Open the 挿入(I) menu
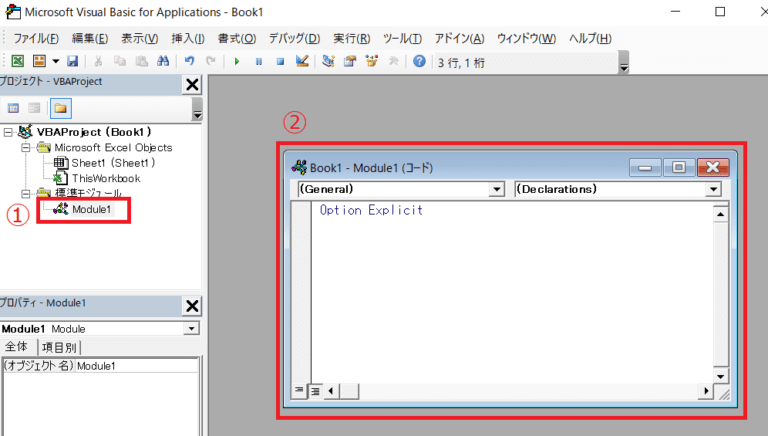This screenshot has width=768, height=436. click(188, 38)
